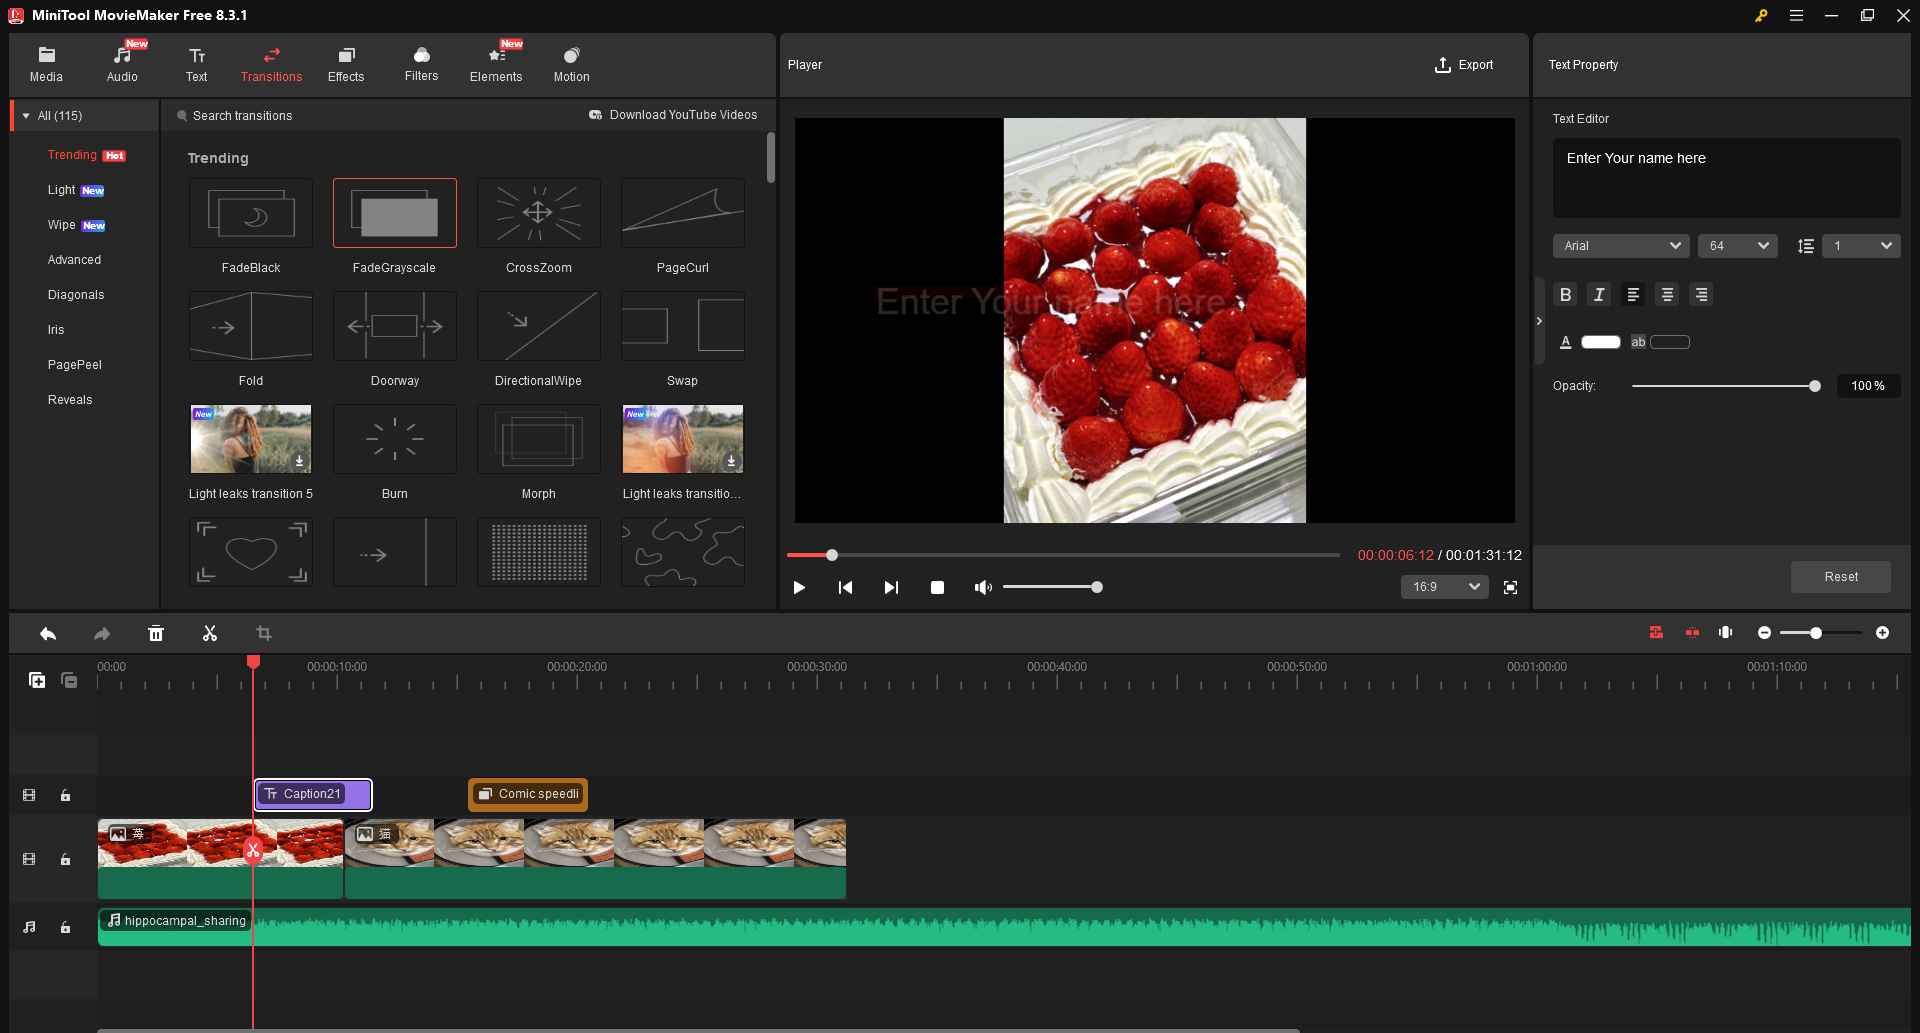1920x1033 pixels.
Task: Click the Export button
Action: coord(1464,65)
